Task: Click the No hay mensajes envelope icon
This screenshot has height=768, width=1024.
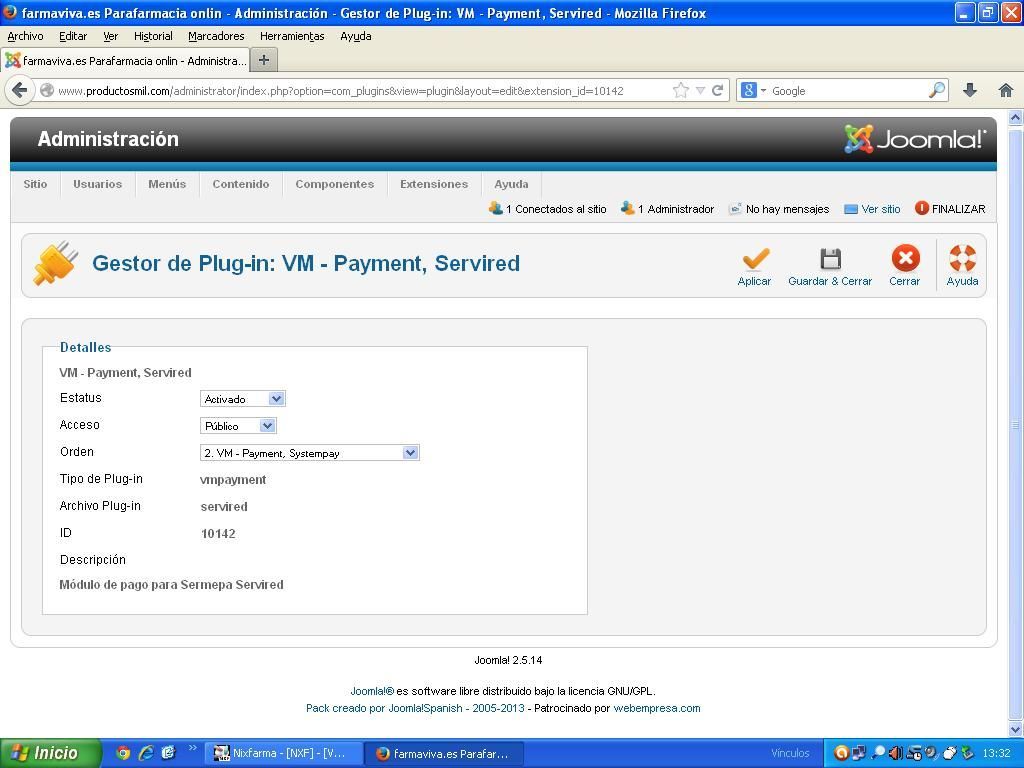Action: point(735,209)
